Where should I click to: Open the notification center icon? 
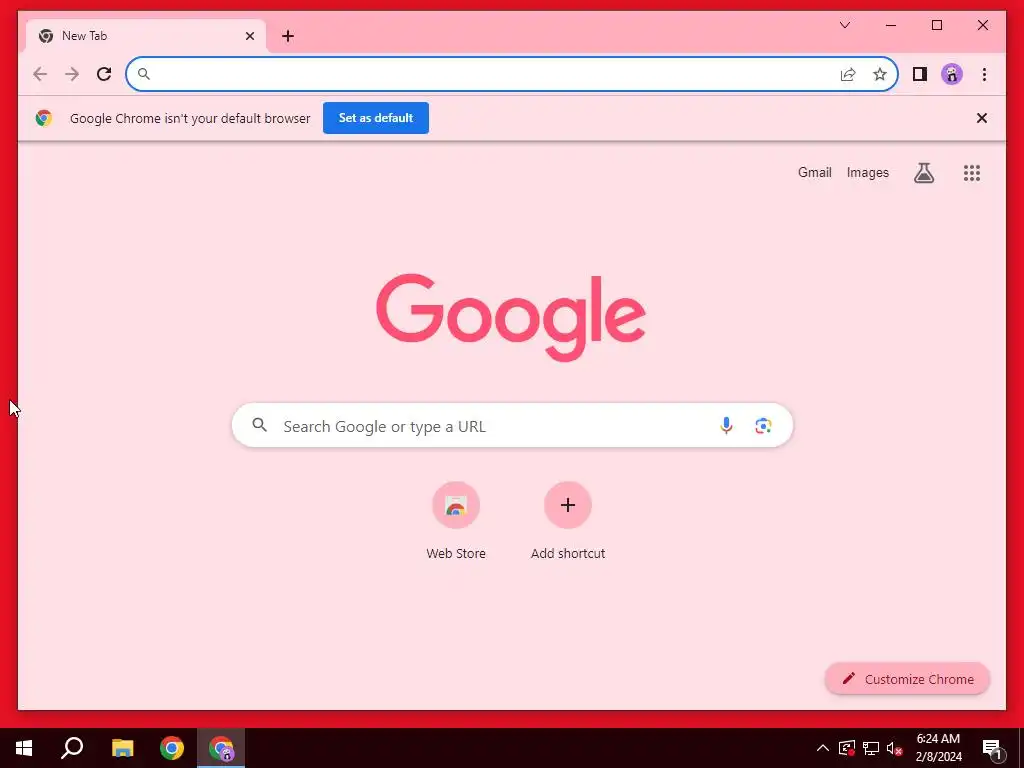[992, 749]
